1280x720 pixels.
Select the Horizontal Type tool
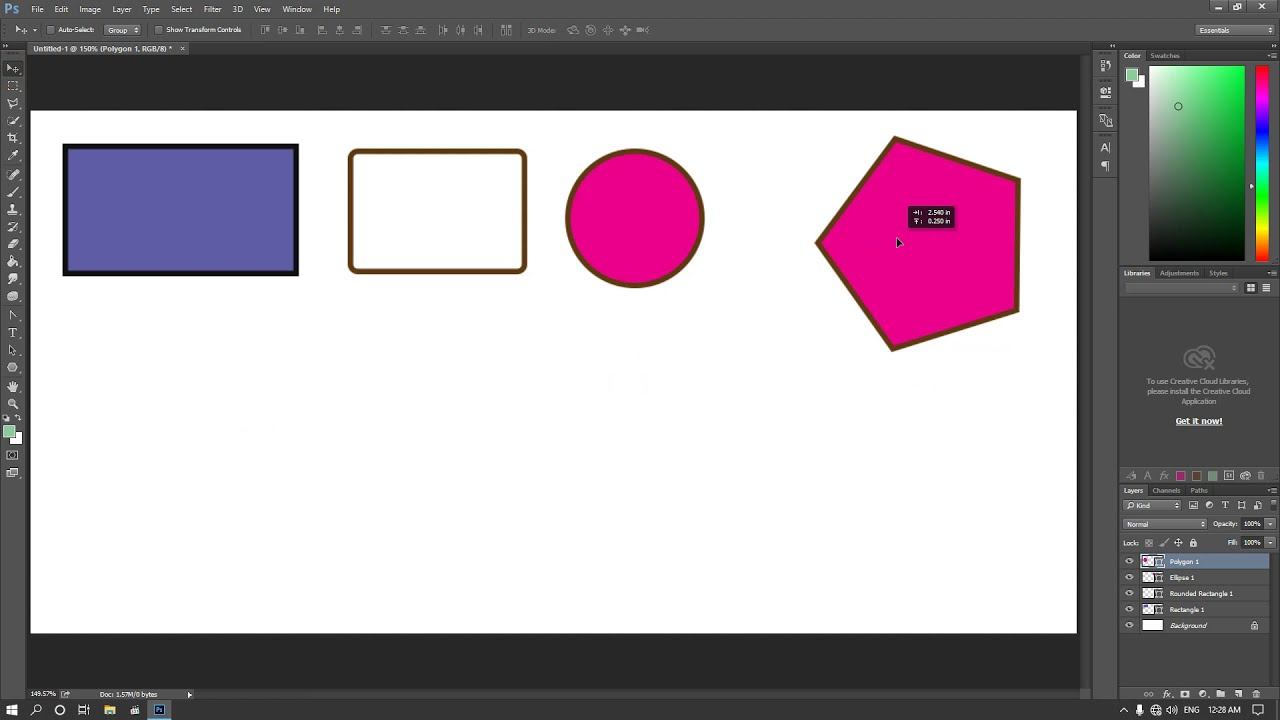click(x=13, y=333)
